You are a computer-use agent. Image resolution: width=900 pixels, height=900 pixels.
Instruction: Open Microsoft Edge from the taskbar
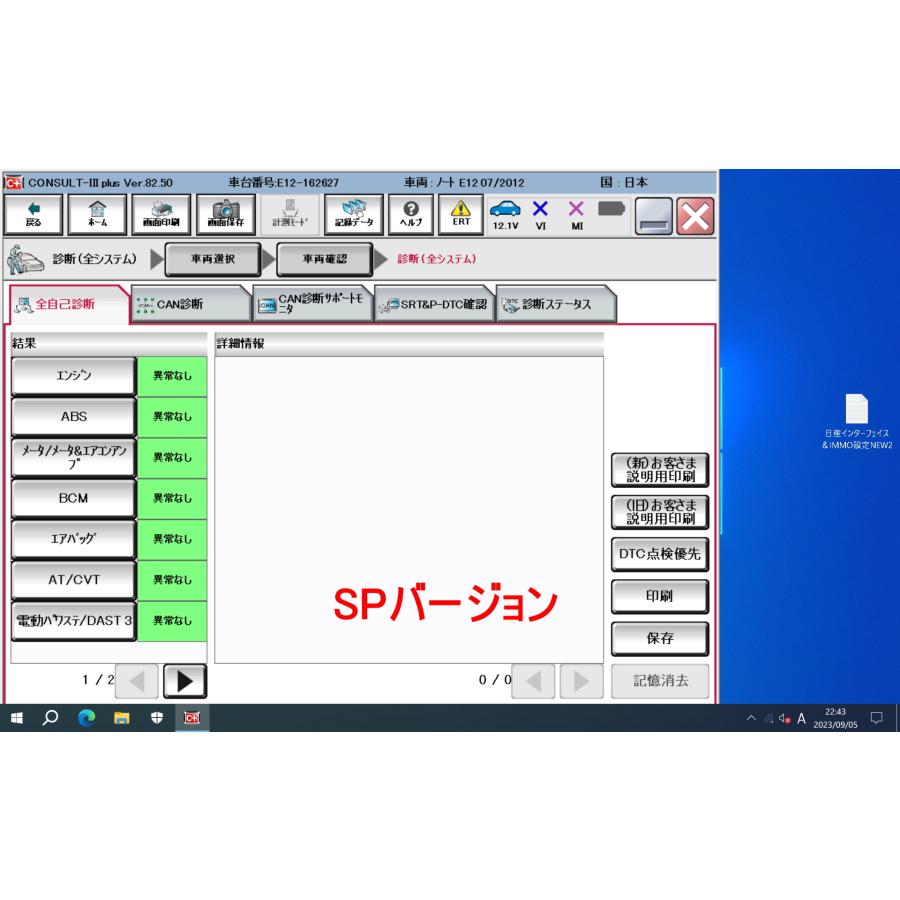point(86,718)
